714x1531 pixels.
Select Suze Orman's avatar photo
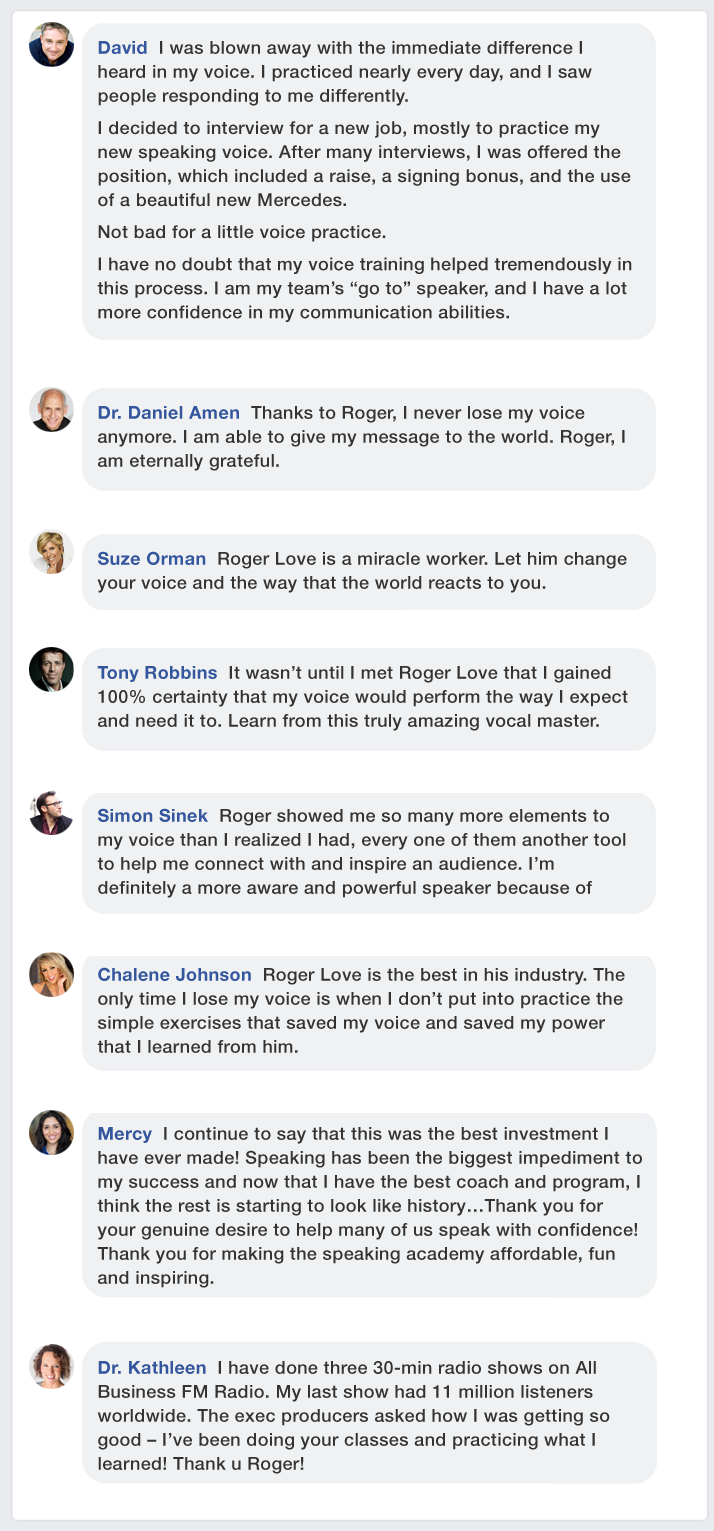point(51,552)
